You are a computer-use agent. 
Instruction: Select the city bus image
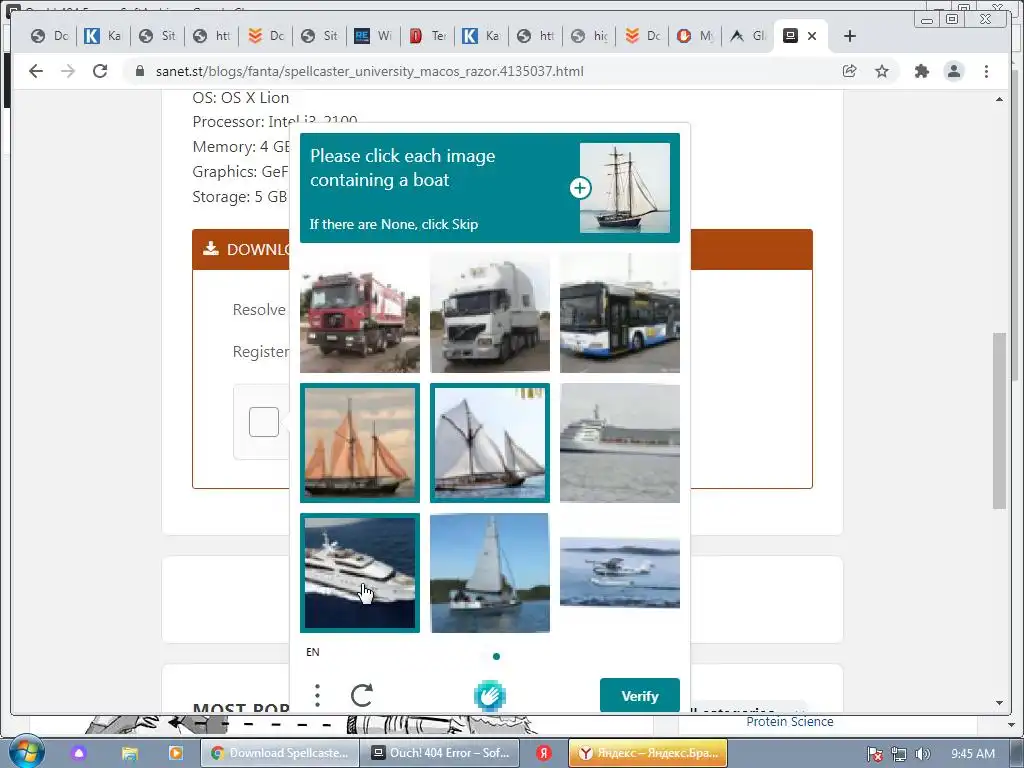click(x=620, y=313)
